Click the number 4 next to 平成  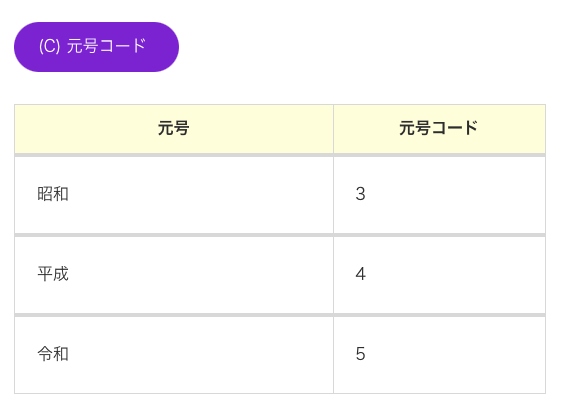click(x=360, y=274)
